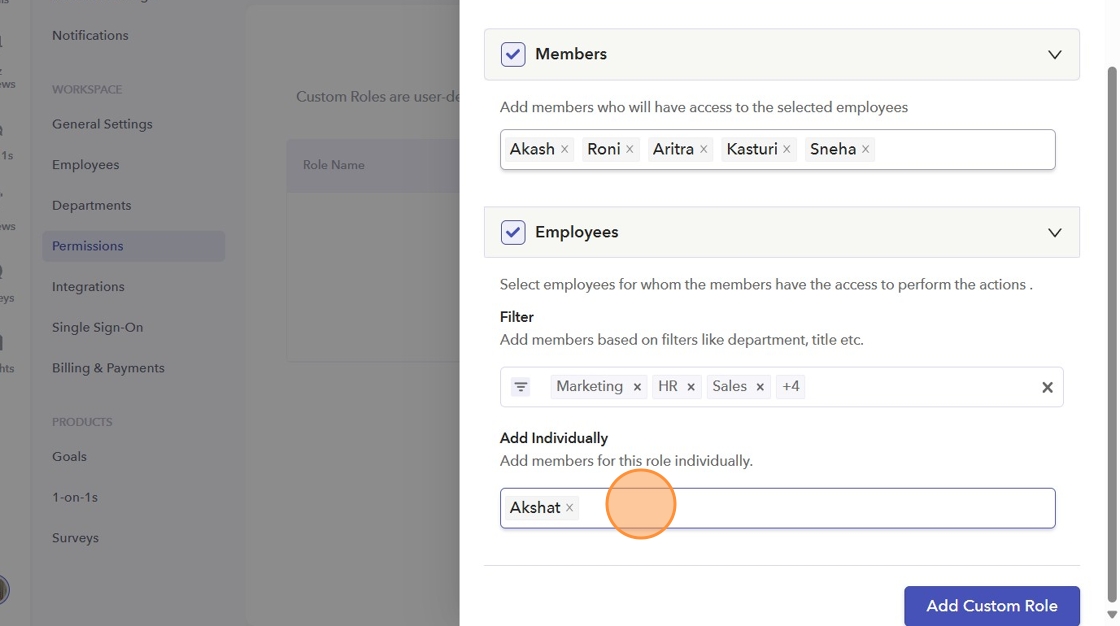Remove Roni tag from members

[629, 149]
